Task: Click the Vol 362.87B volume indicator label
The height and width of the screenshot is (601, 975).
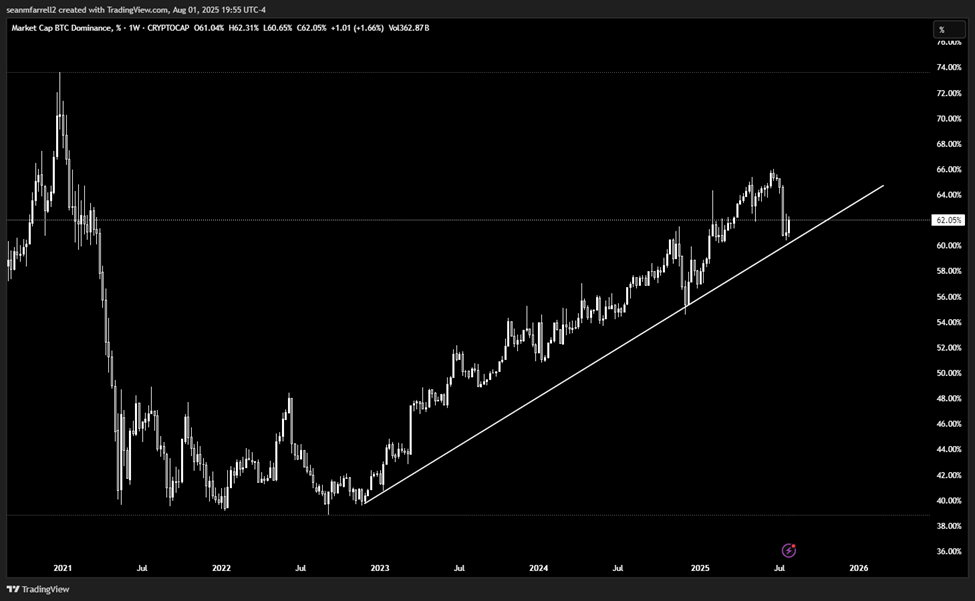Action: click(407, 29)
